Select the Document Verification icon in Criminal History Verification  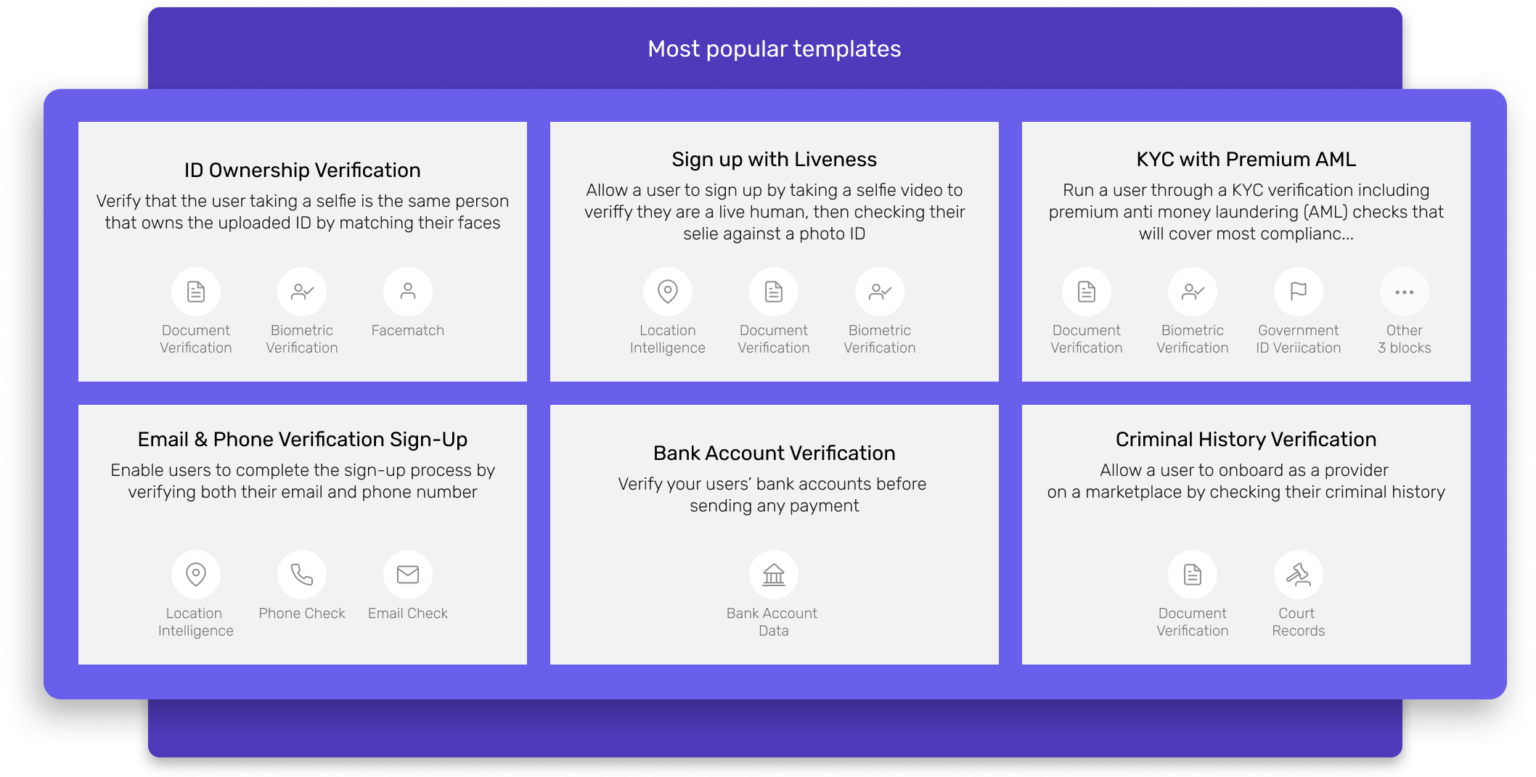1192,572
